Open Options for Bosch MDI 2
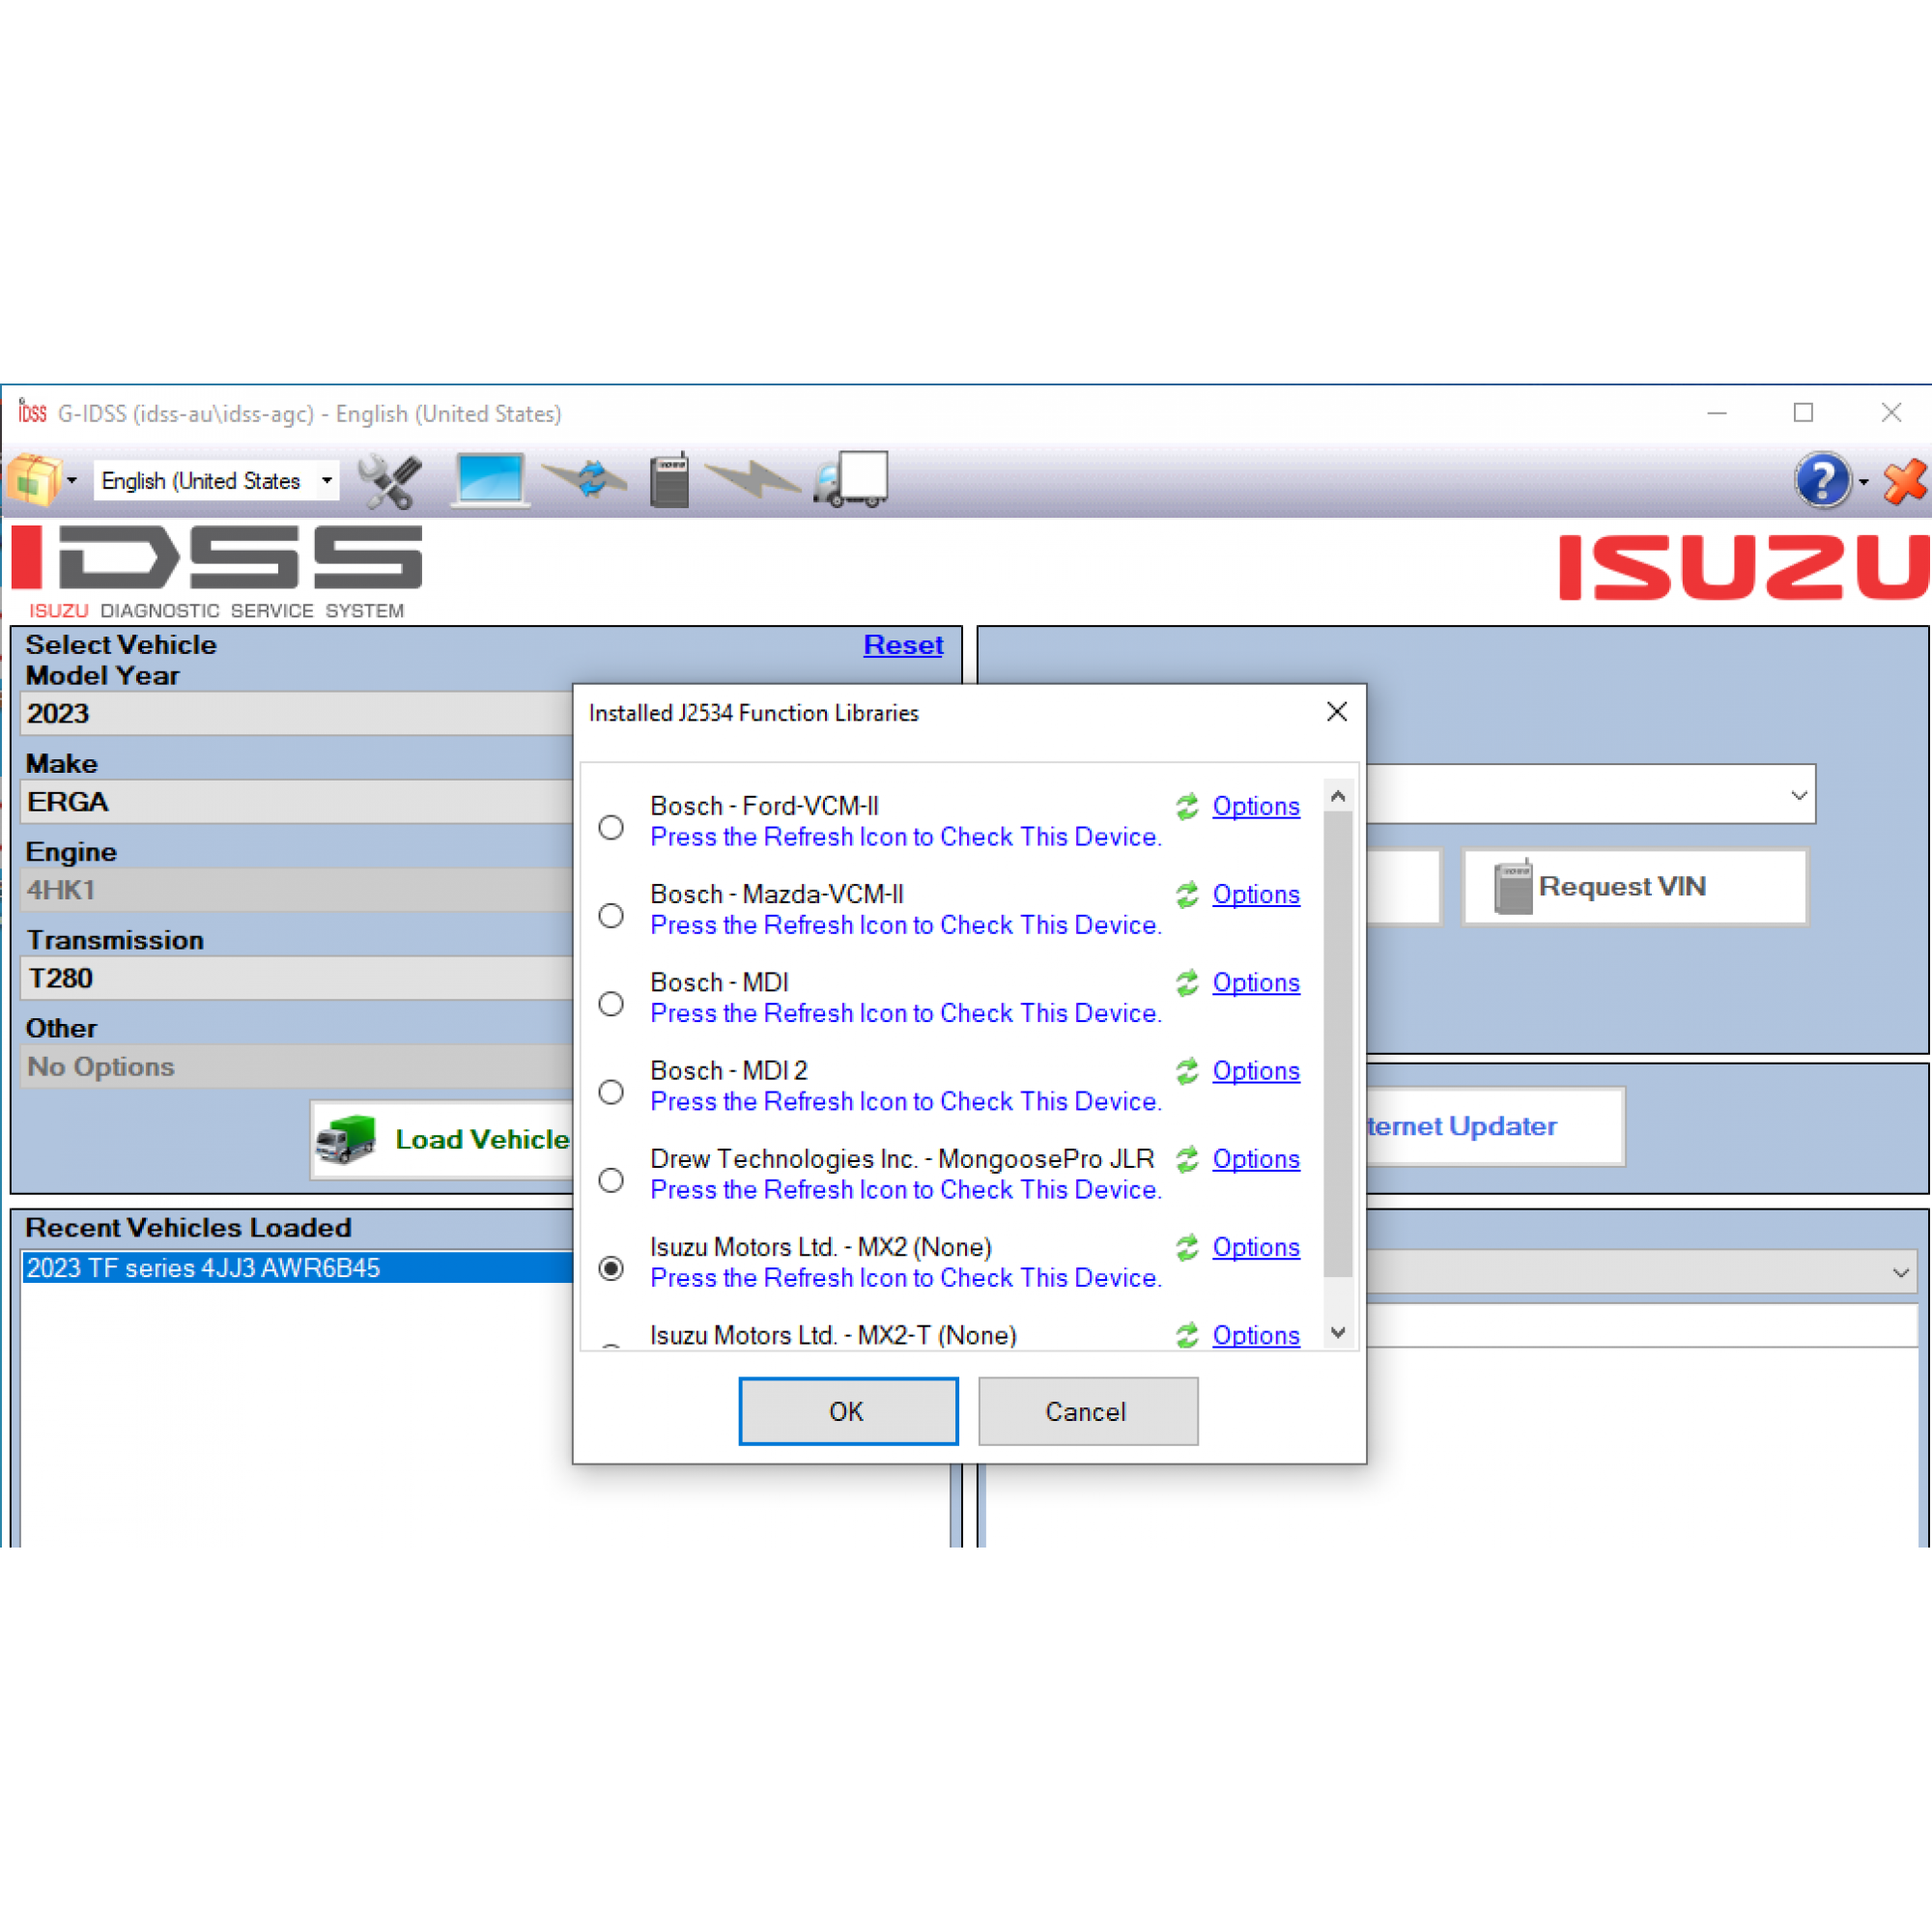Viewport: 1932px width, 1932px height. (1256, 1071)
